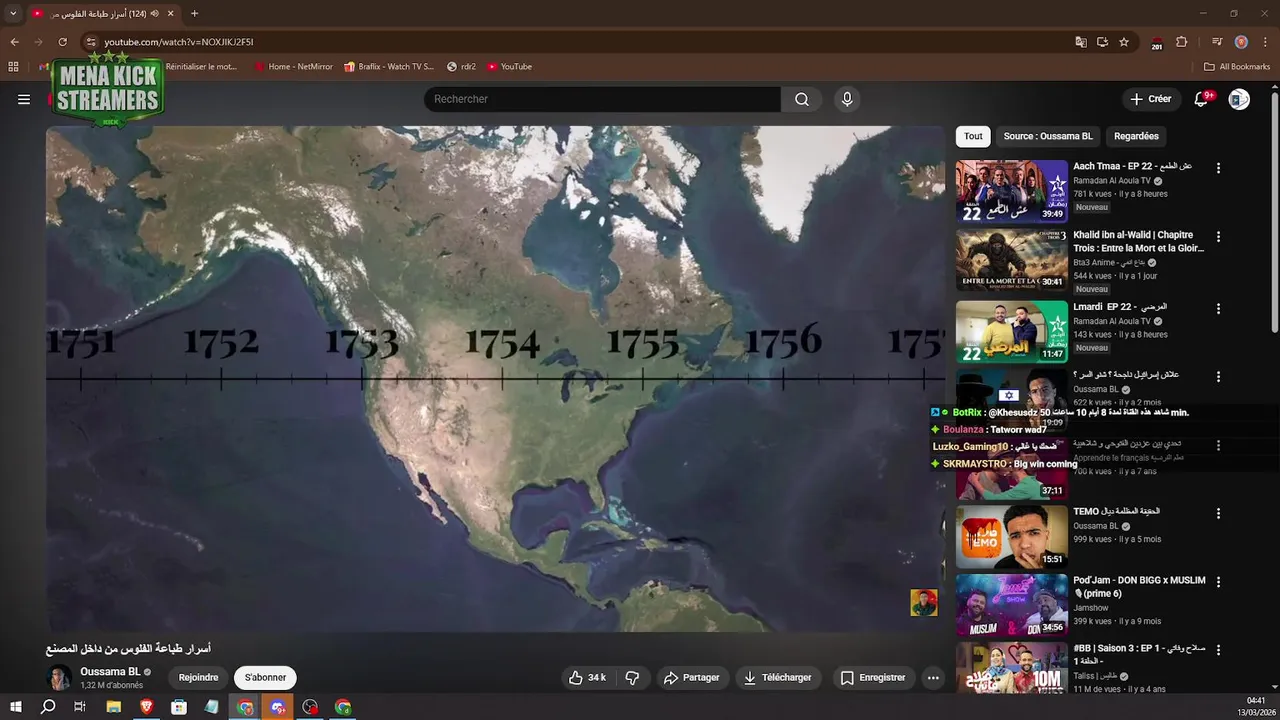Open #BB Saison 3 EP 1 thumbnail
The image size is (1280, 720).
pos(1011,668)
